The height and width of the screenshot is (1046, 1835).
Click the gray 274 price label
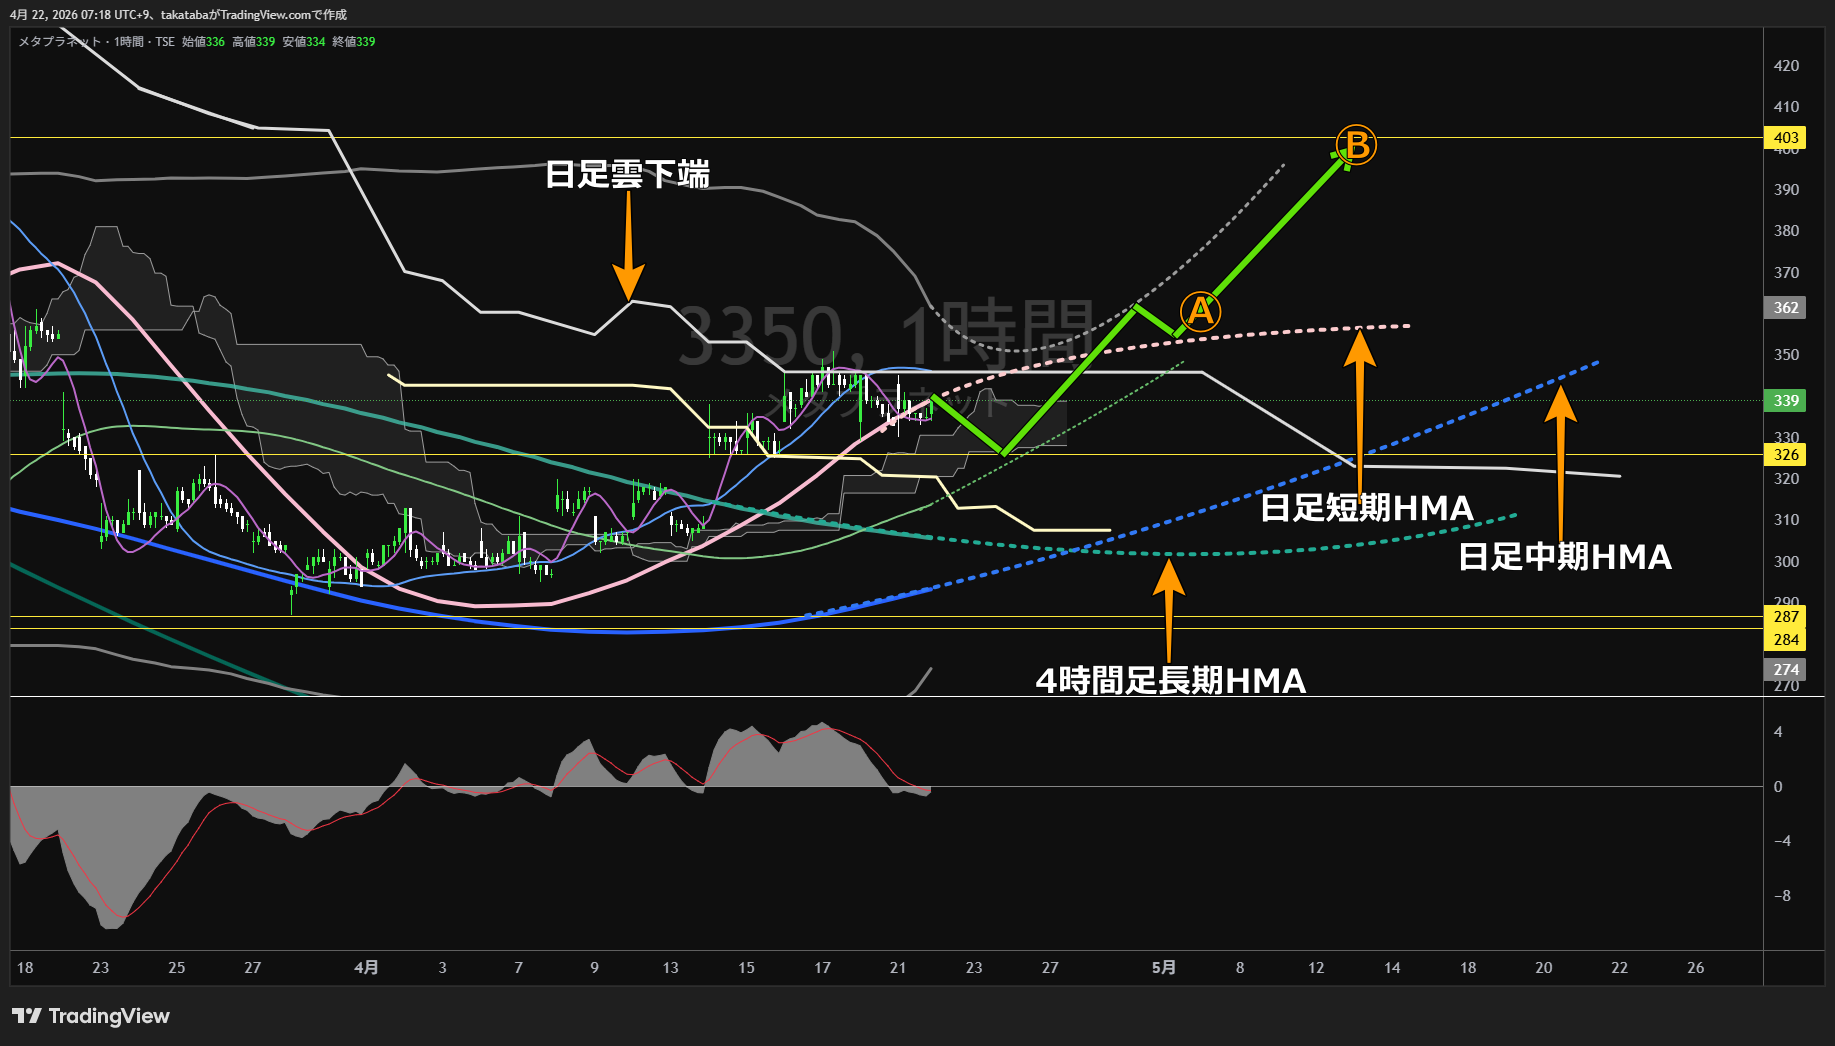coord(1786,670)
